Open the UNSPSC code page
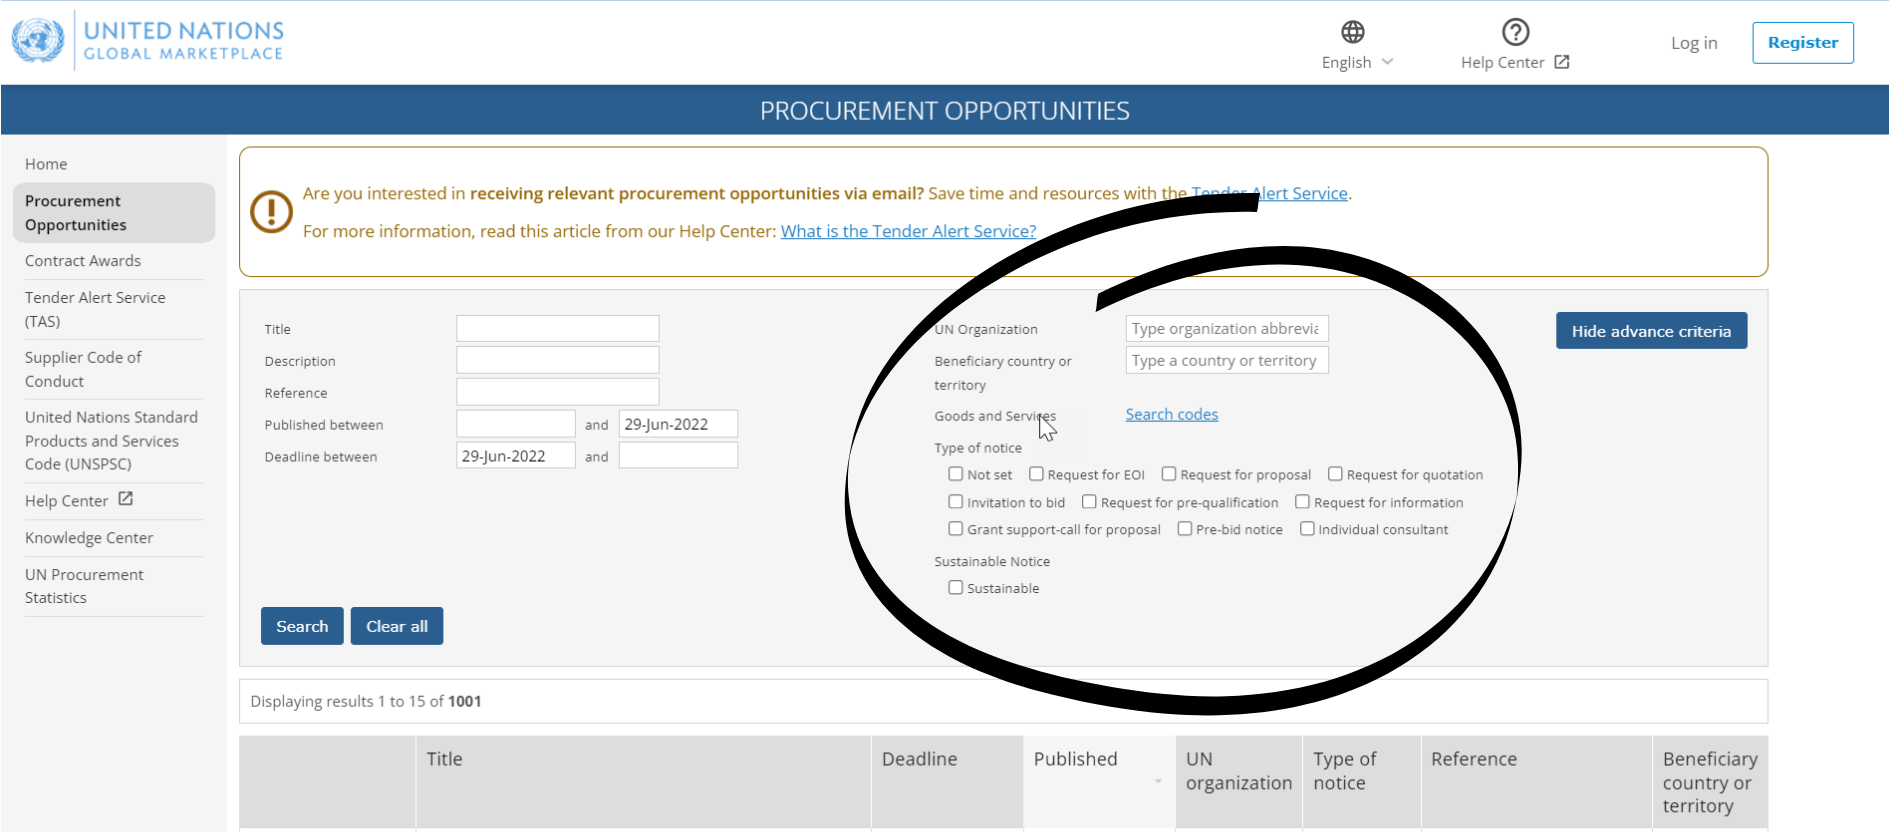The image size is (1889, 832). click(x=111, y=440)
